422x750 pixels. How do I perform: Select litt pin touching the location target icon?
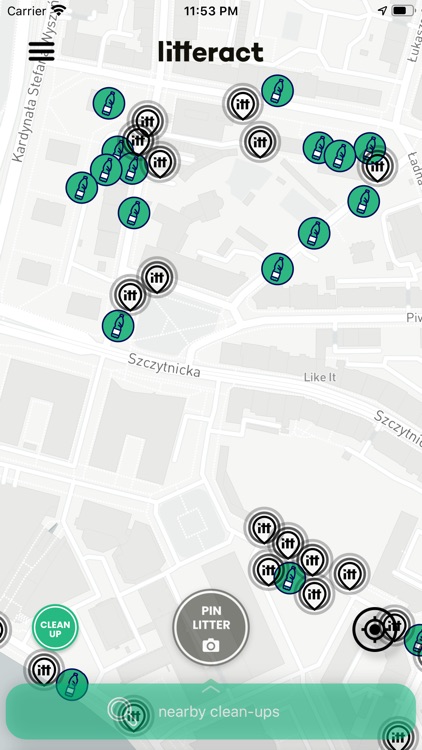point(395,625)
